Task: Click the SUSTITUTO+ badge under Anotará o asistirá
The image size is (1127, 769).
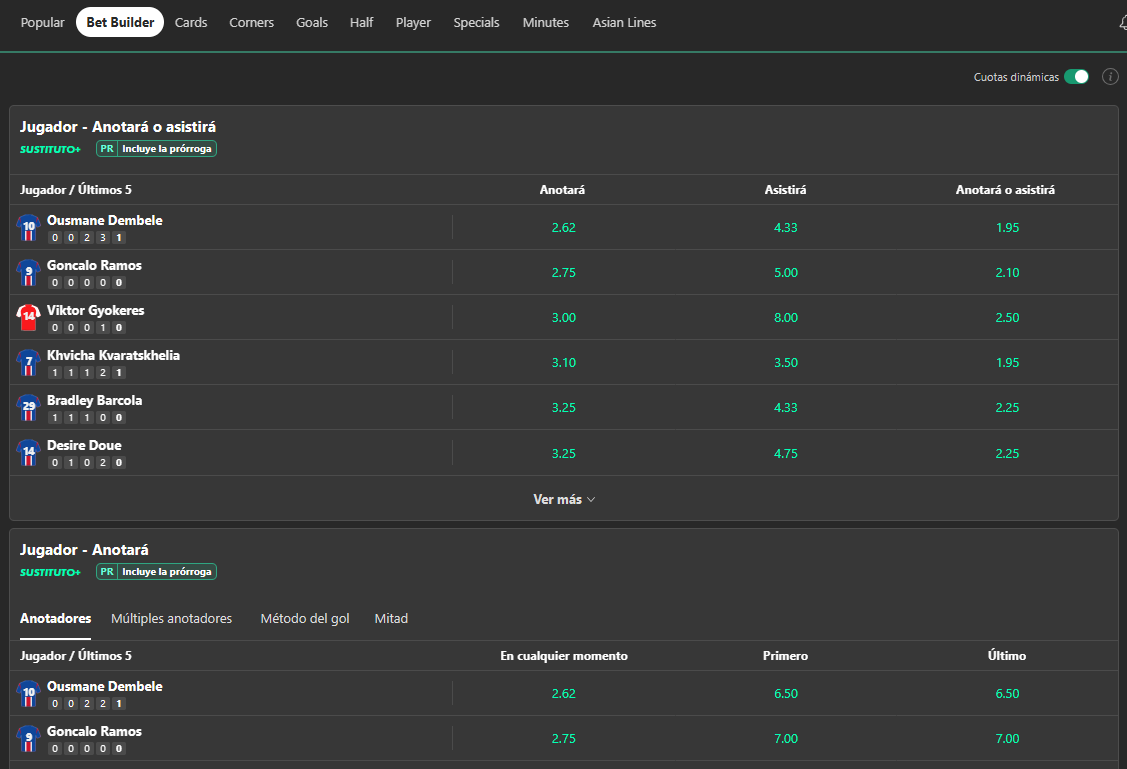Action: pos(50,149)
